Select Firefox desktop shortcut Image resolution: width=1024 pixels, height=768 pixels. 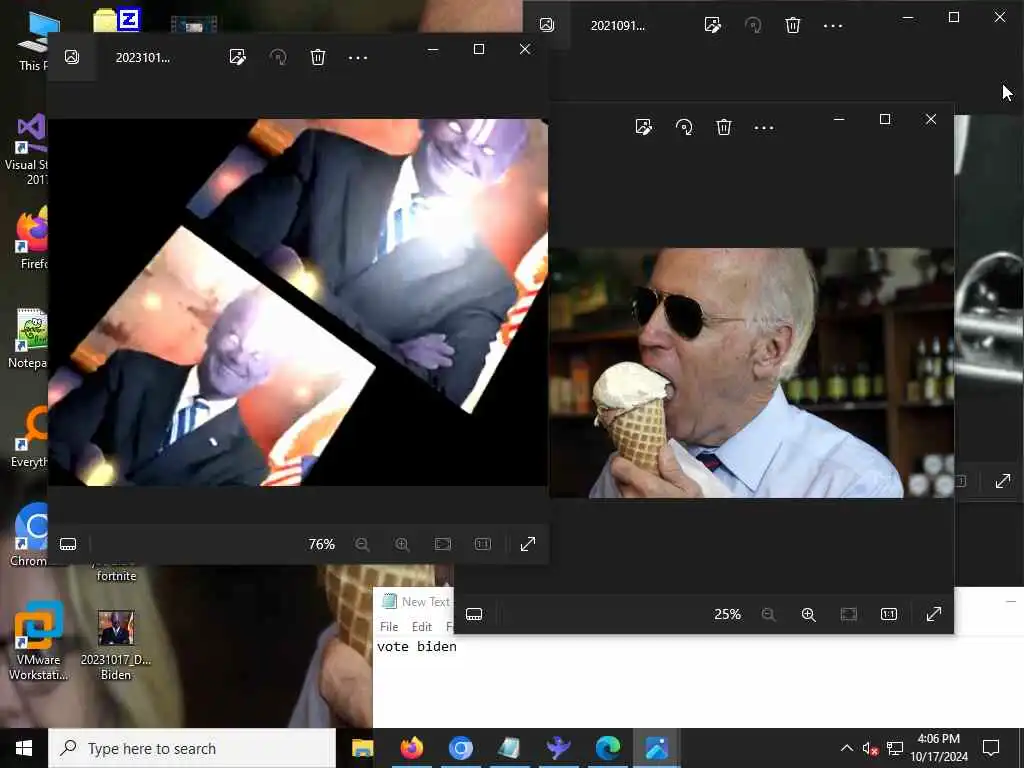pos(31,238)
